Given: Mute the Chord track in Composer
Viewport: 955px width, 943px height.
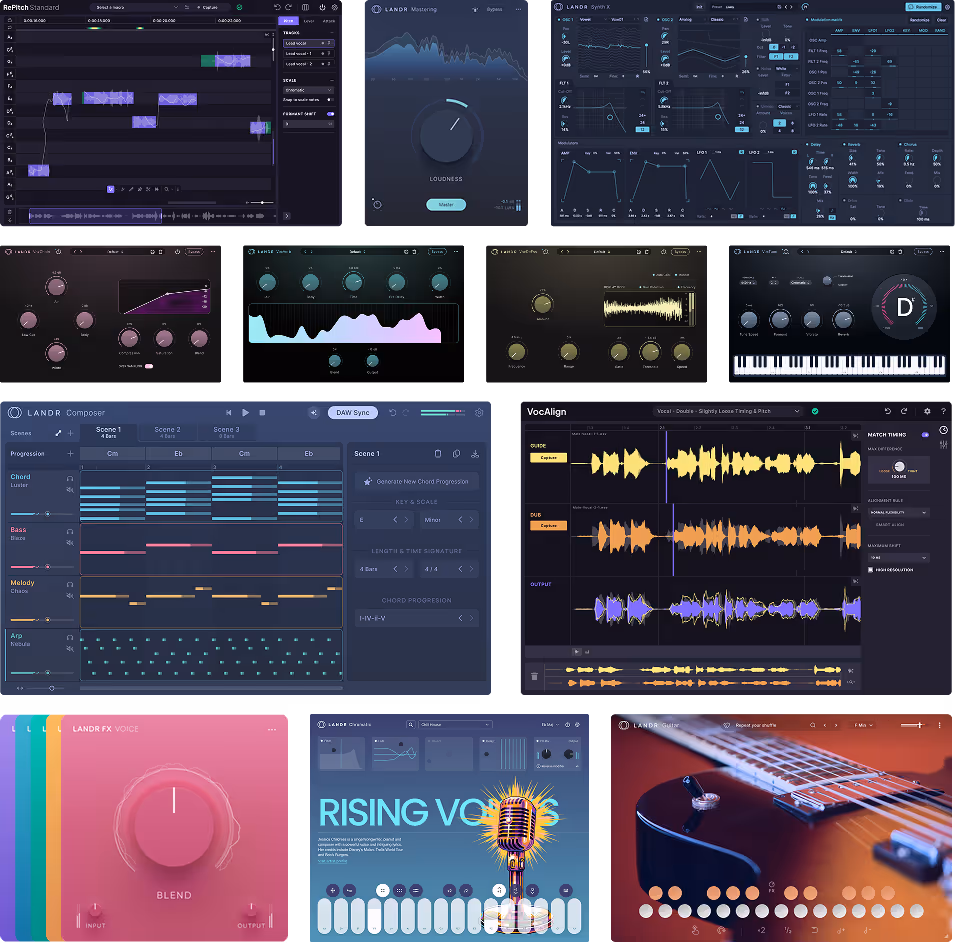Looking at the screenshot, I should tap(70, 489).
